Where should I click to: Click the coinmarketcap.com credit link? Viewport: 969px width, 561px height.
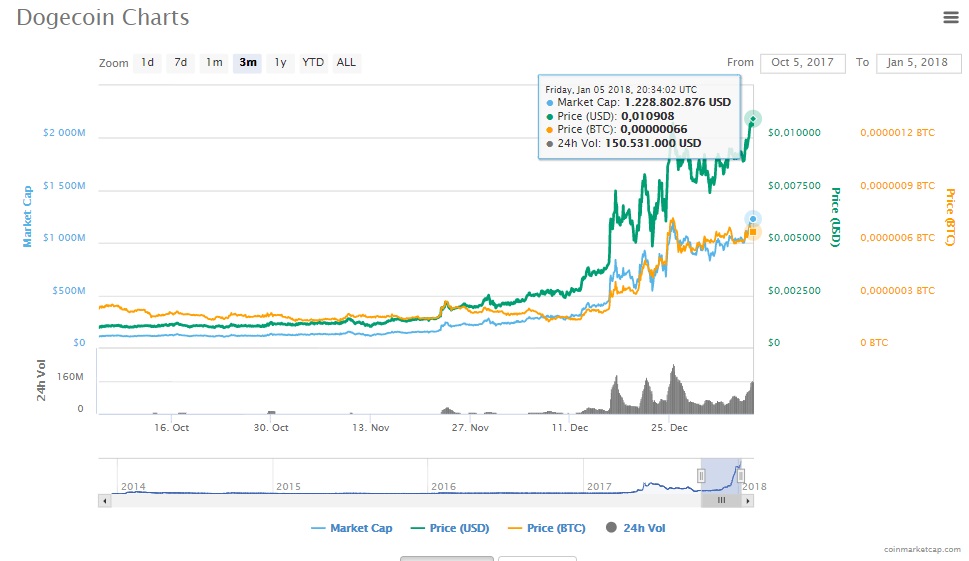[x=922, y=549]
